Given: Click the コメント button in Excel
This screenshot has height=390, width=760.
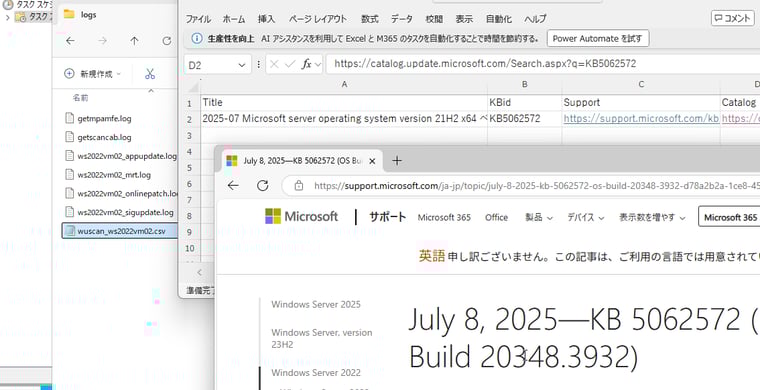Looking at the screenshot, I should point(732,18).
